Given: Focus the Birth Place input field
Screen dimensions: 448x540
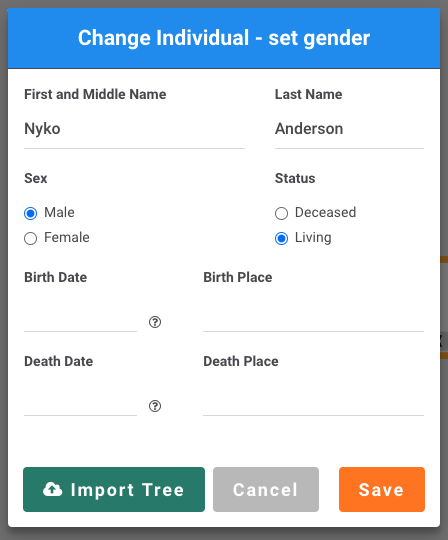Looking at the screenshot, I should [313, 317].
